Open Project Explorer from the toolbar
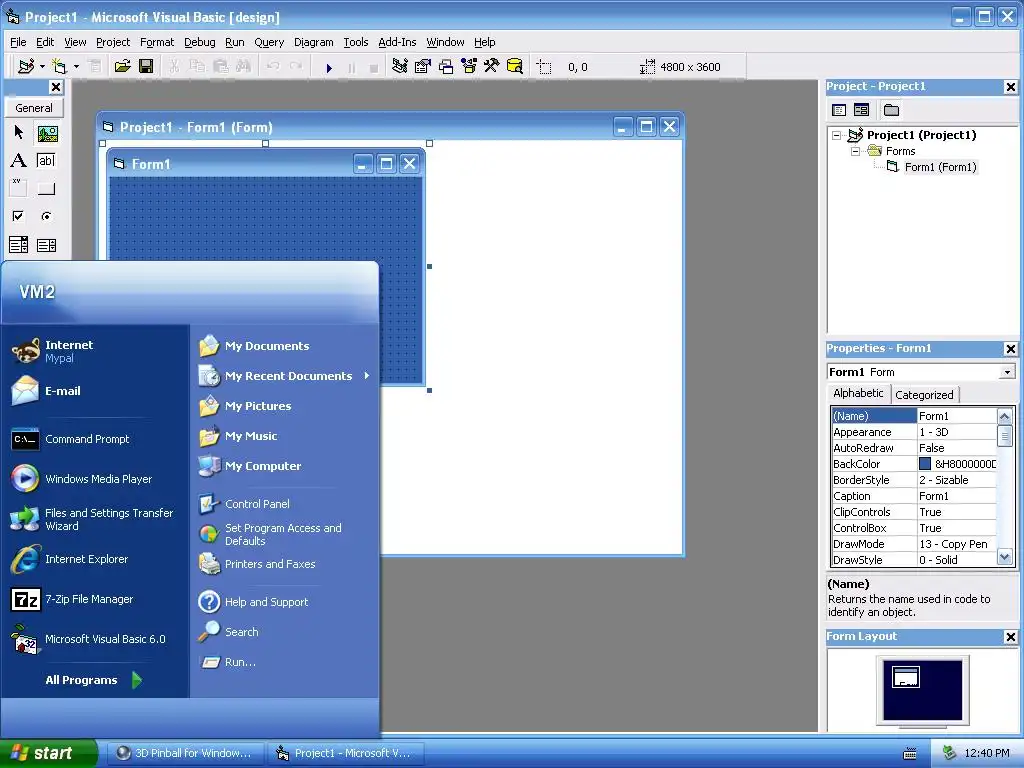The height and width of the screenshot is (768, 1024). point(400,67)
